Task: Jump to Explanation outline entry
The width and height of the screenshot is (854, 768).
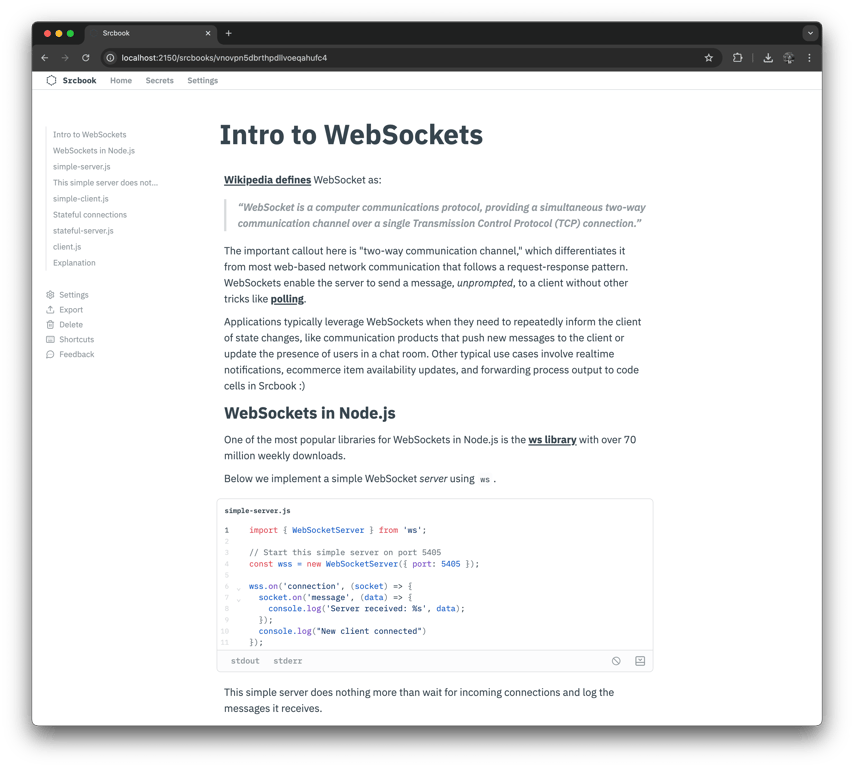Action: (74, 263)
